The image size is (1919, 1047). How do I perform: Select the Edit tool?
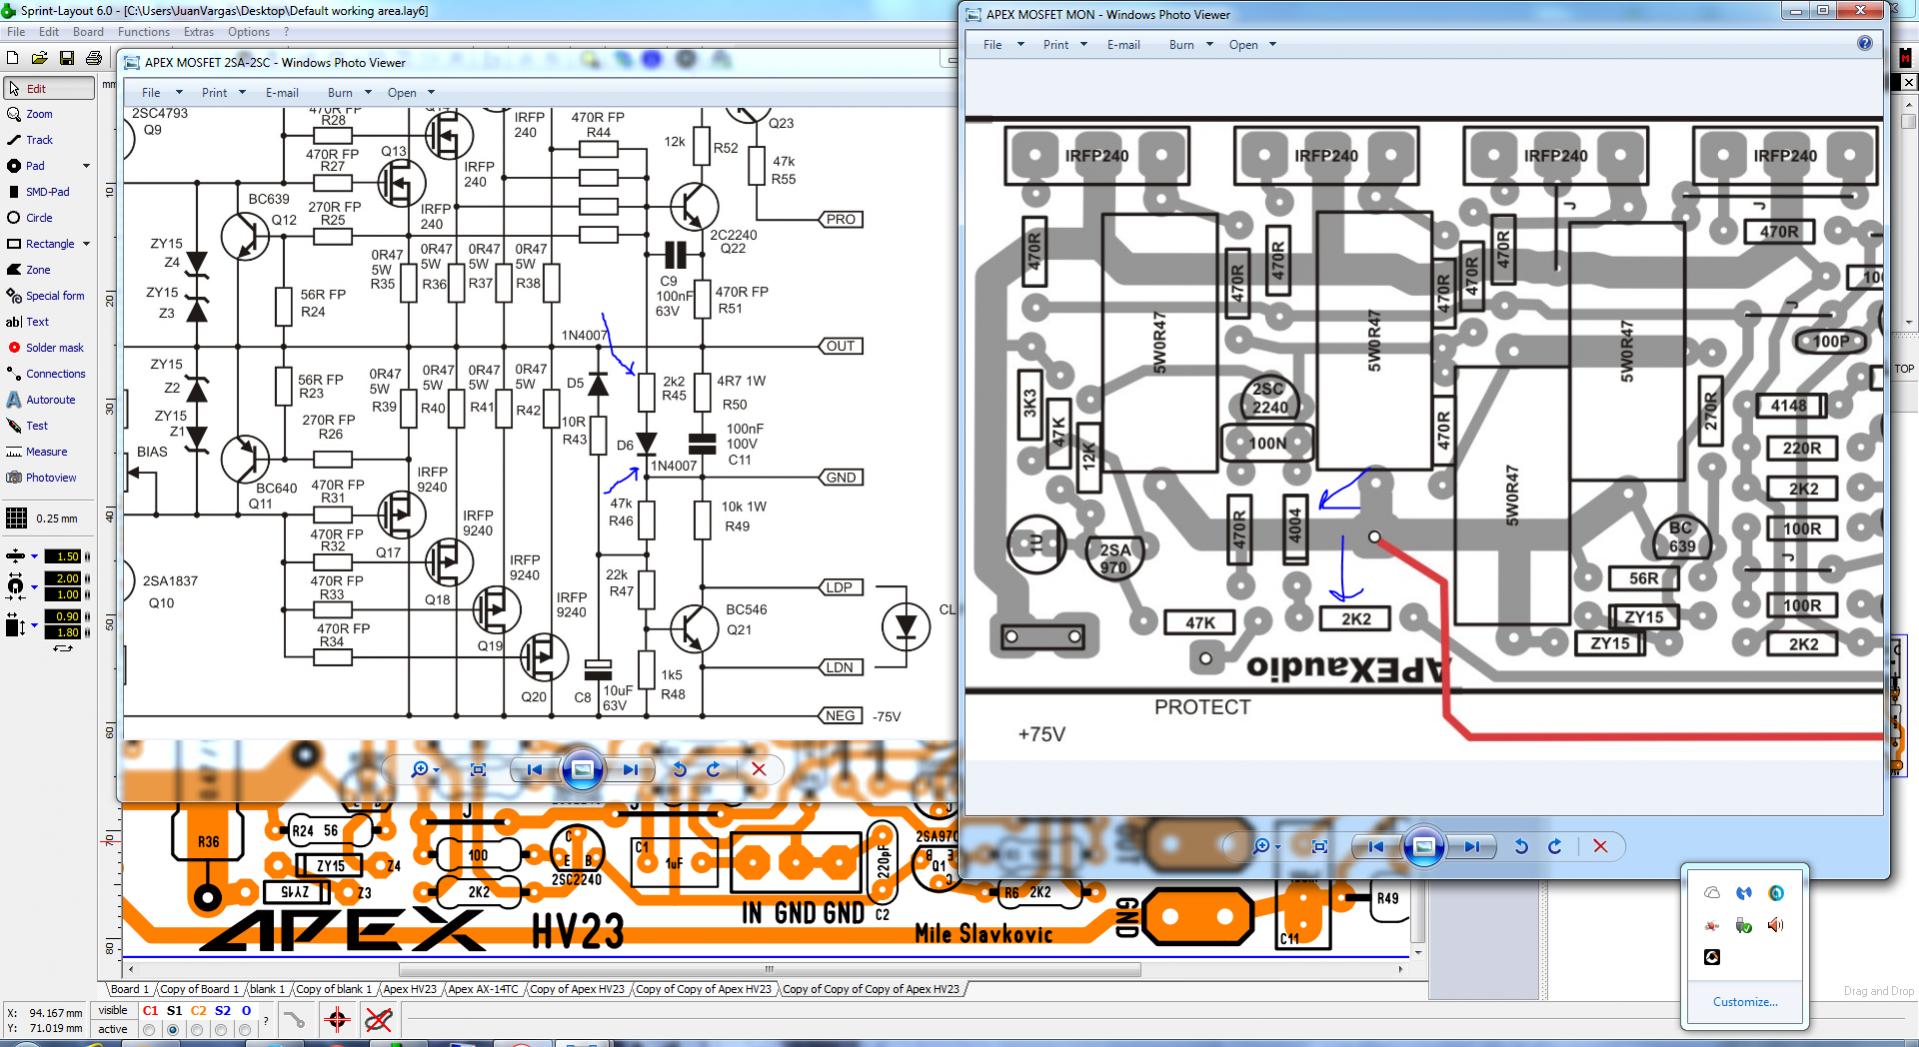click(x=49, y=88)
